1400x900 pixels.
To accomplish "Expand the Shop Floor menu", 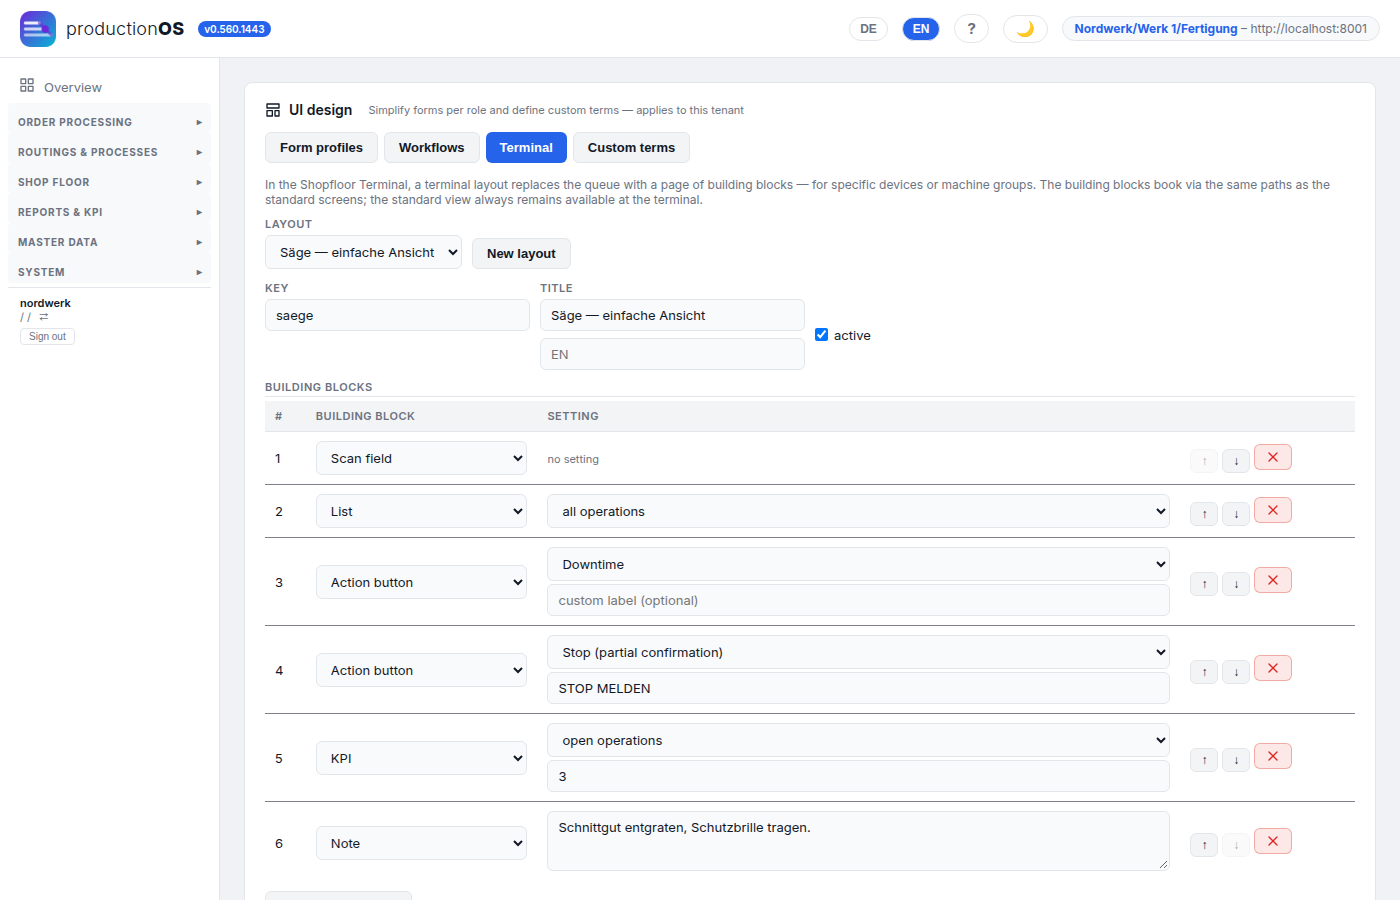I will (x=110, y=182).
